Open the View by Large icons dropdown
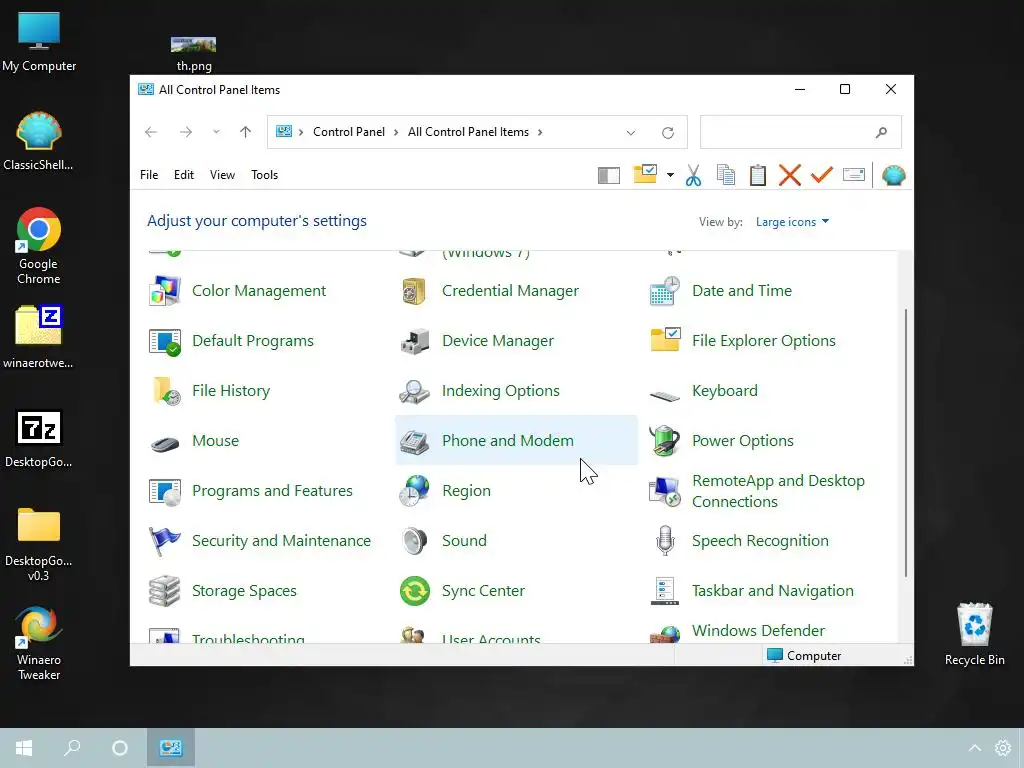Screen dimensions: 1024x768 (792, 222)
